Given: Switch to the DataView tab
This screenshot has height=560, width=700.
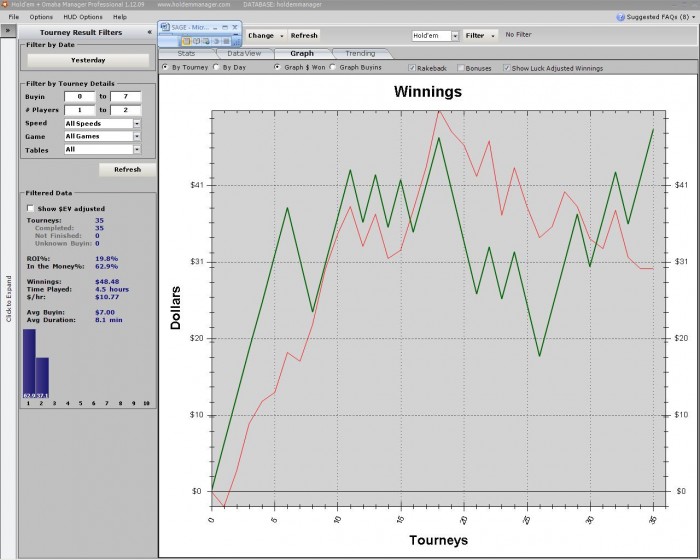Looking at the screenshot, I should (244, 53).
